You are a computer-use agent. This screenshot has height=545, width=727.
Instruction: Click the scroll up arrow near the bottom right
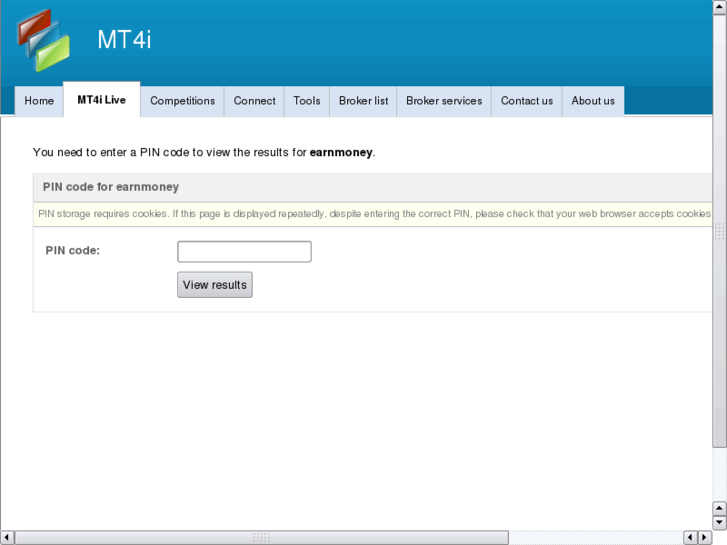coord(719,508)
